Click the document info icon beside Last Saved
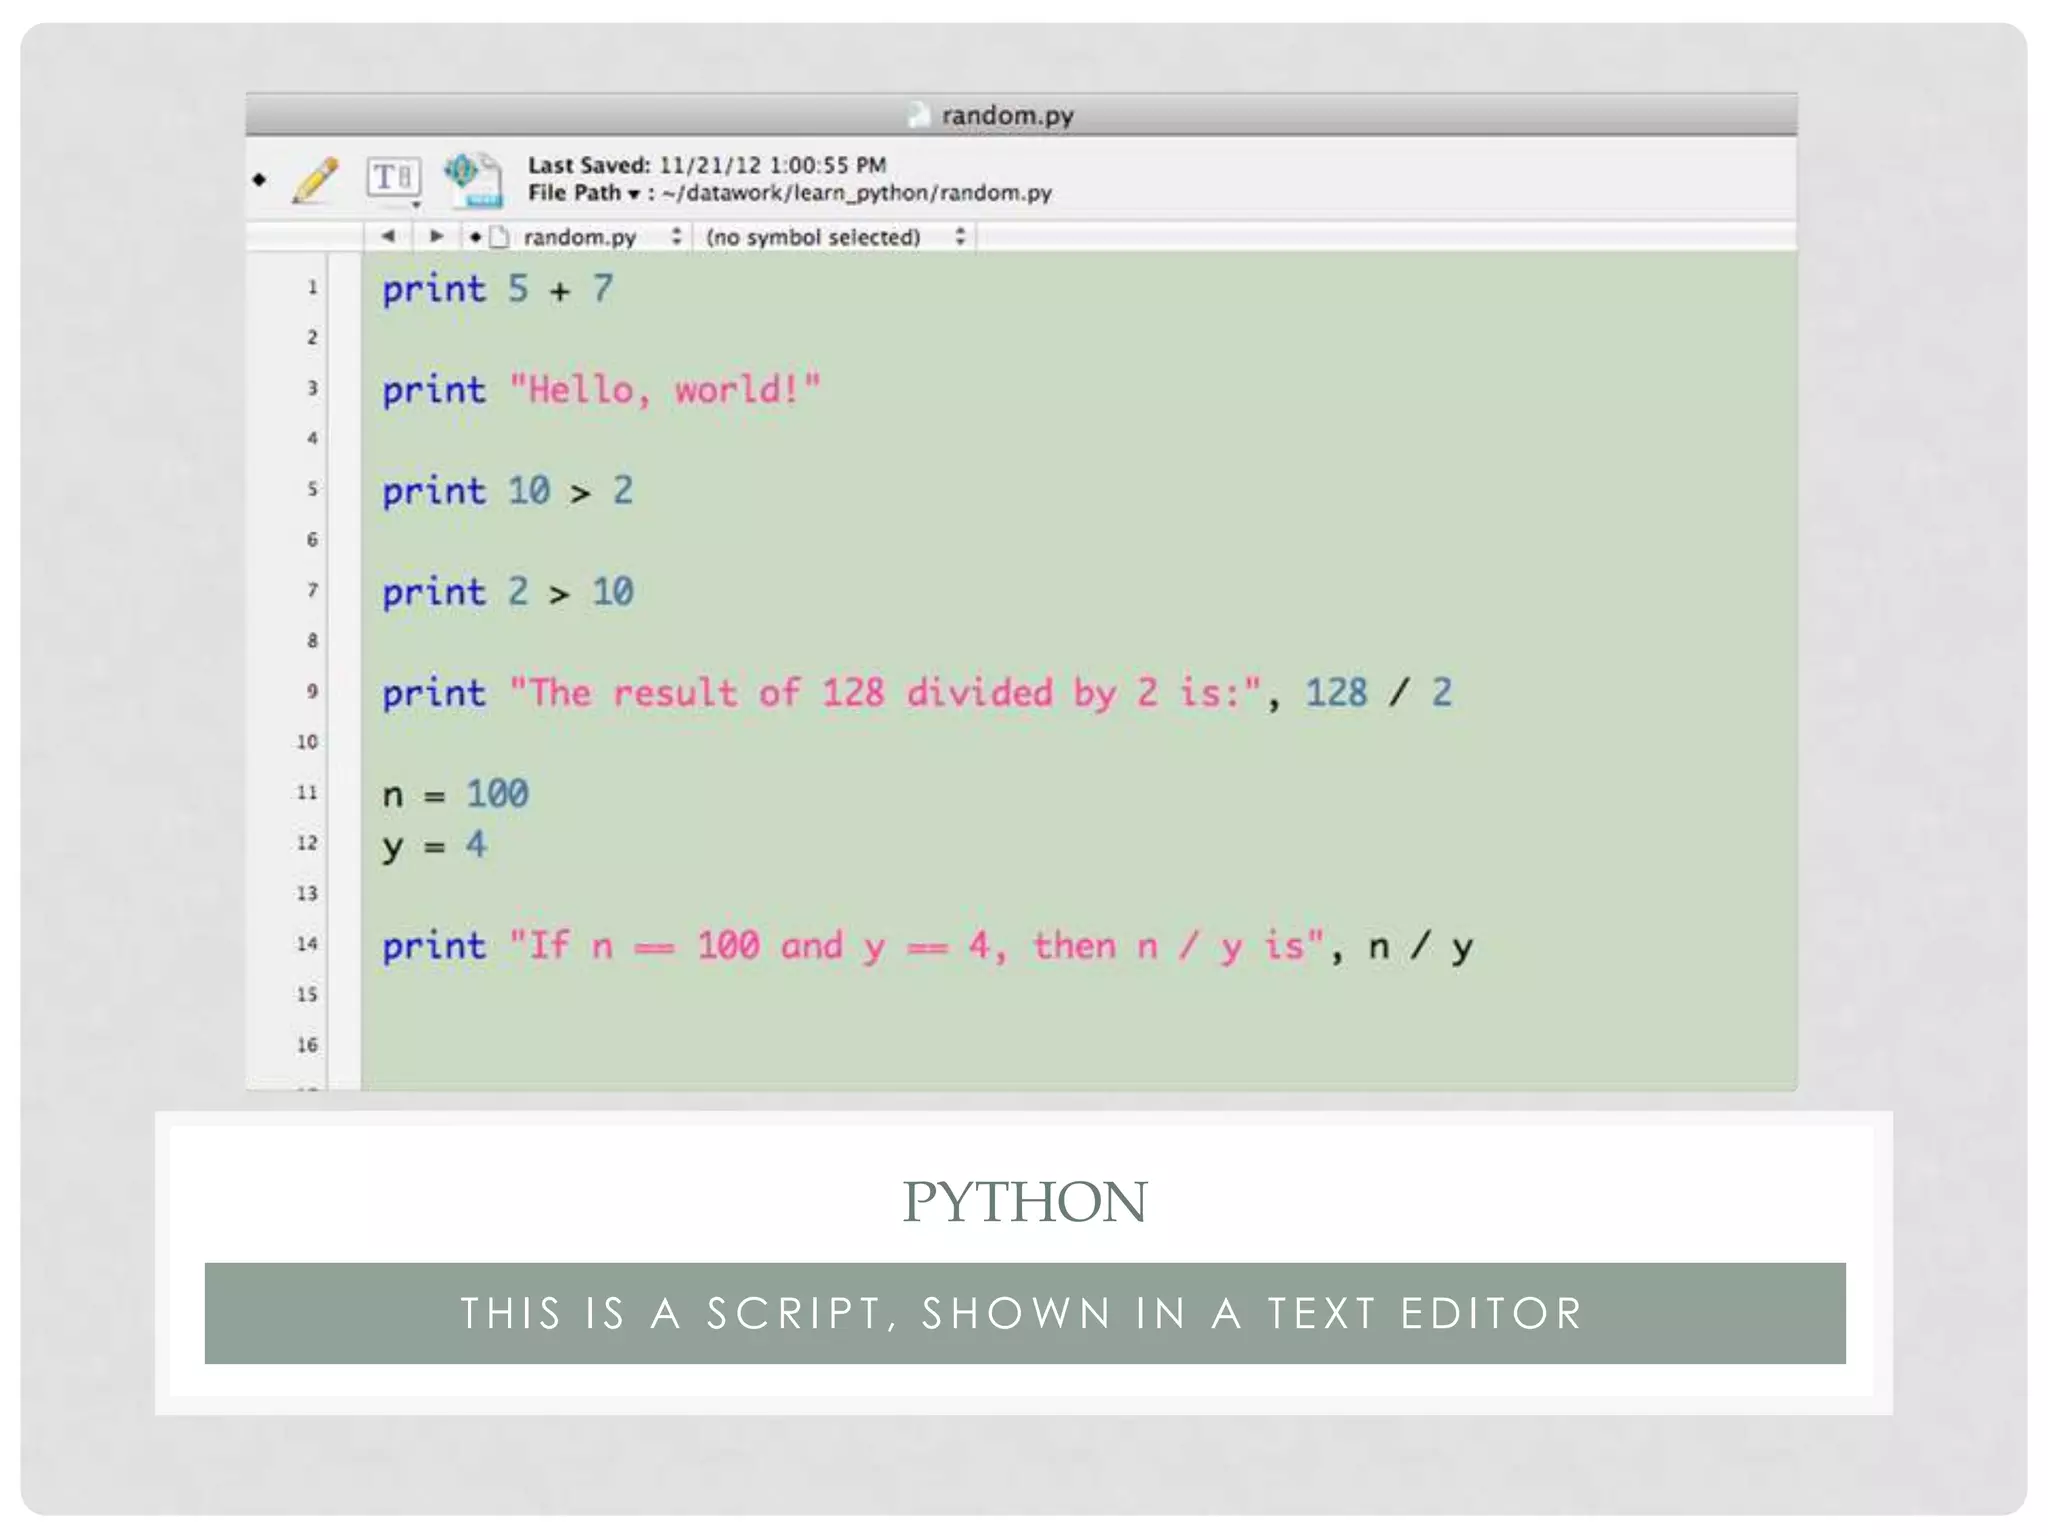Viewport: 2048px width, 1536px height. pyautogui.click(x=473, y=180)
